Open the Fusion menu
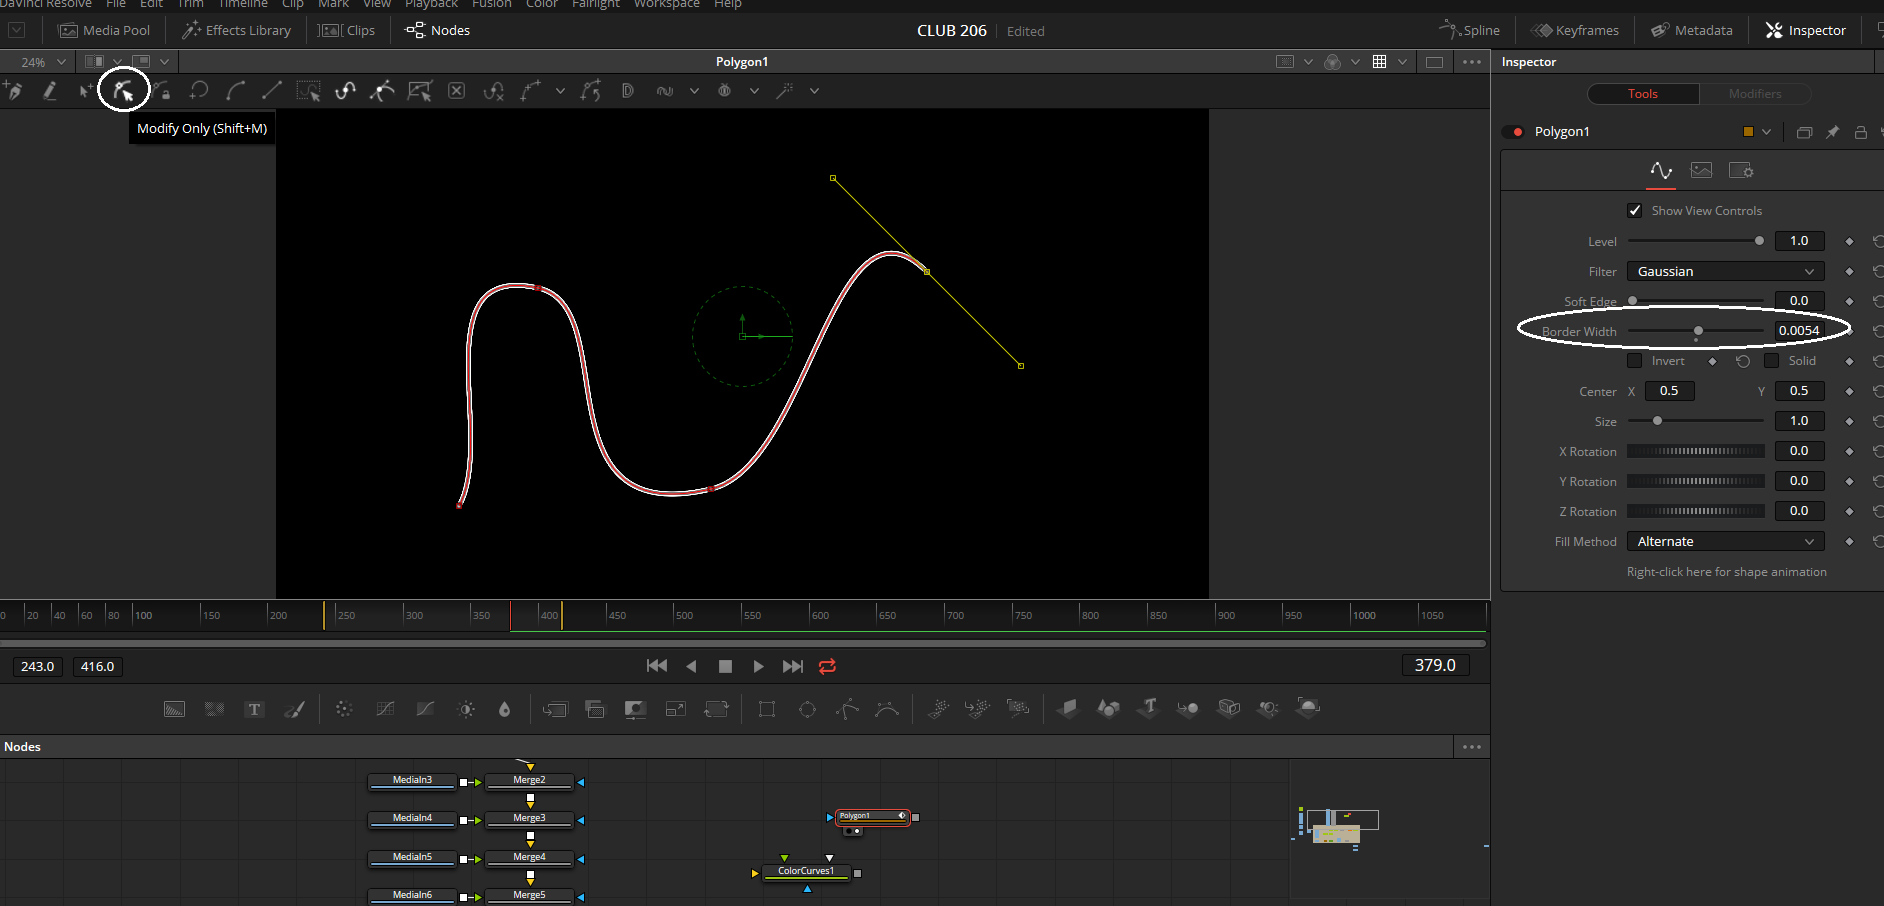1884x906 pixels. coord(491,4)
